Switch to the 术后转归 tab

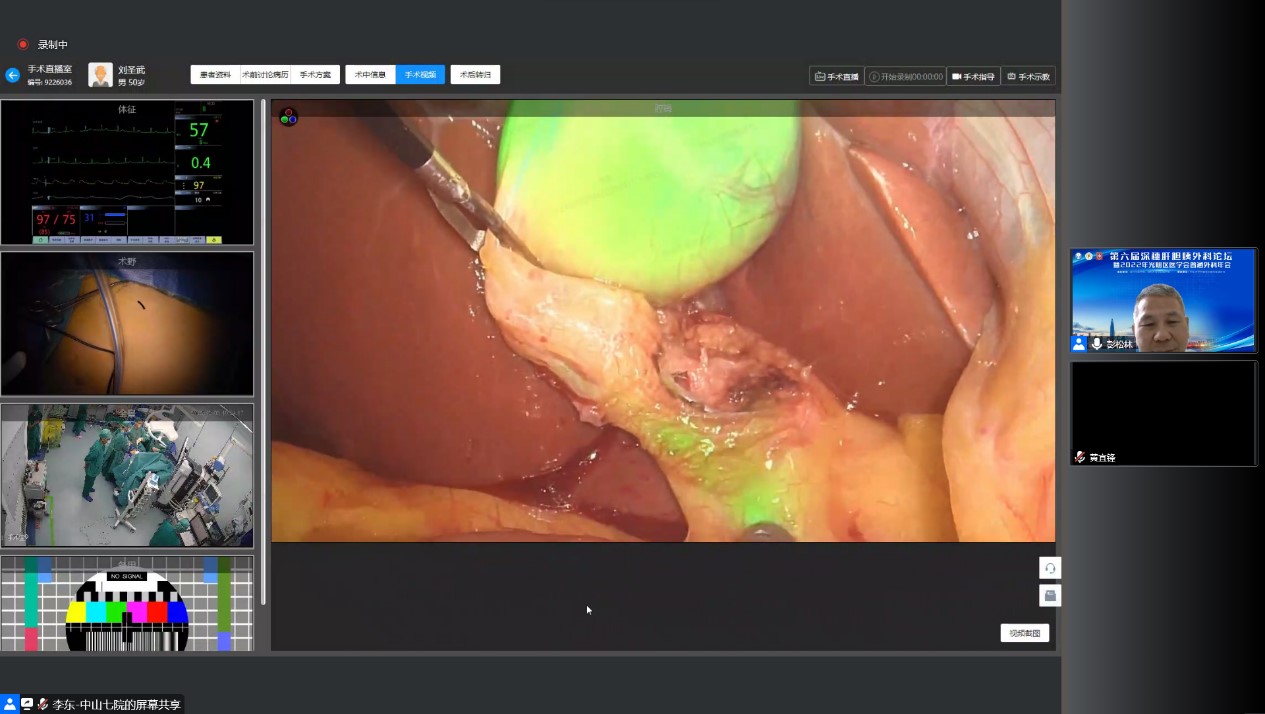pos(475,75)
